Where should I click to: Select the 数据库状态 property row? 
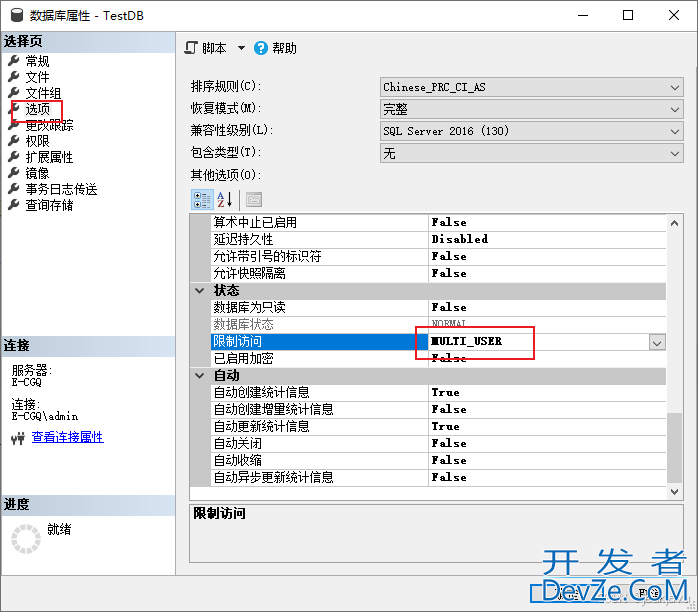[x=438, y=324]
